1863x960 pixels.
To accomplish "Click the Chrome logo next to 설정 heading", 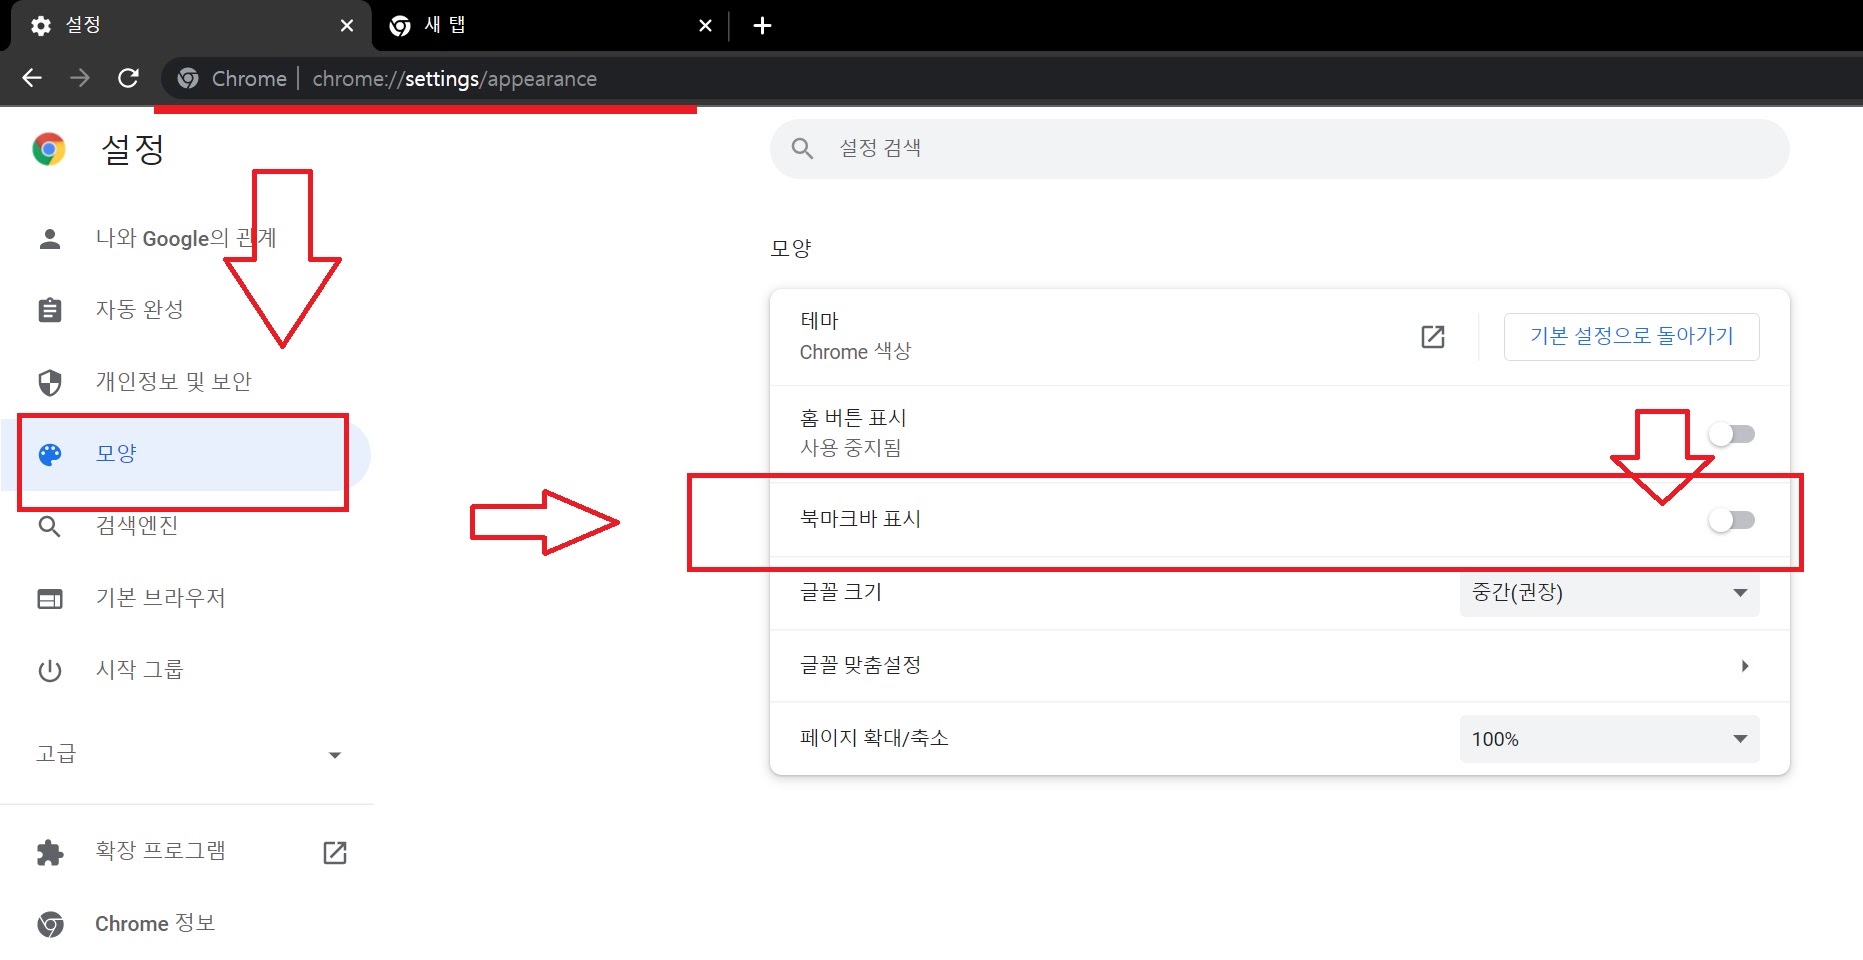I will [49, 149].
